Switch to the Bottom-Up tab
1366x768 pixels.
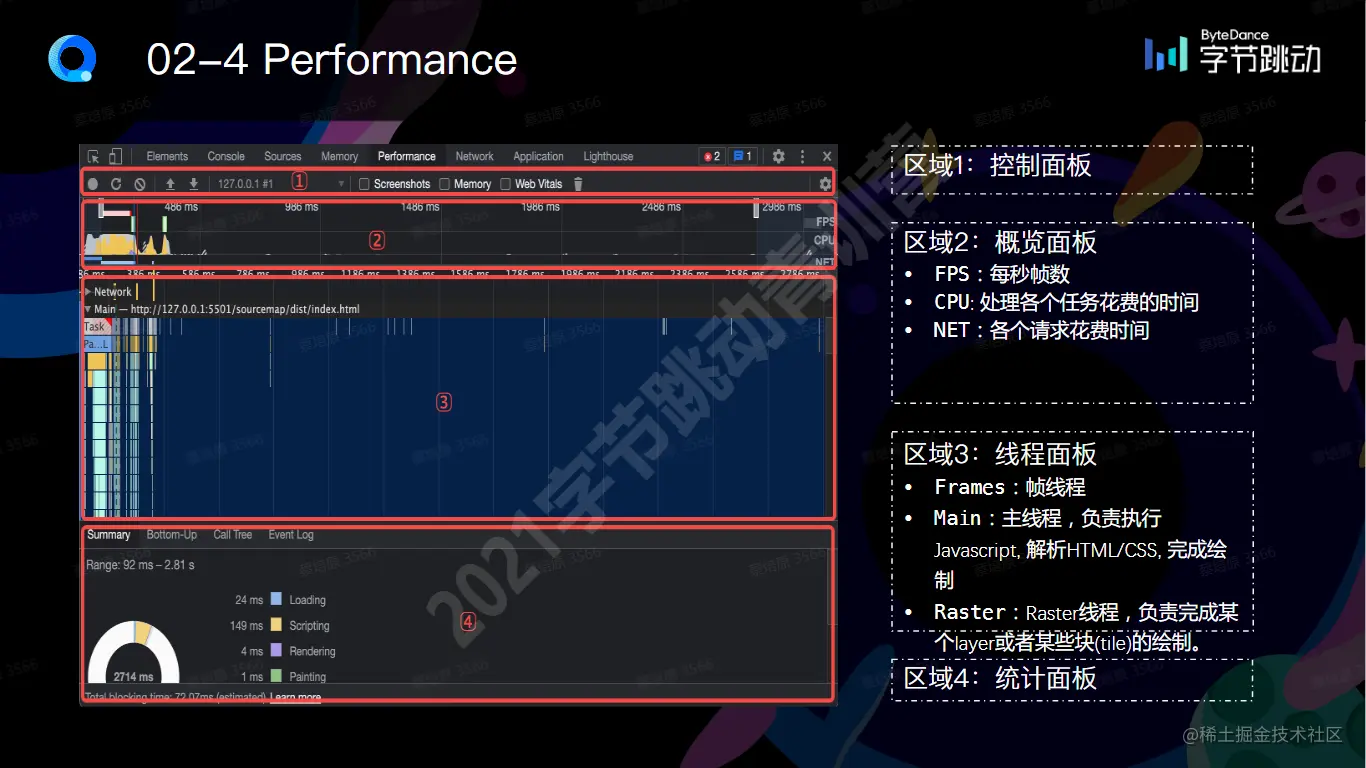[171, 535]
